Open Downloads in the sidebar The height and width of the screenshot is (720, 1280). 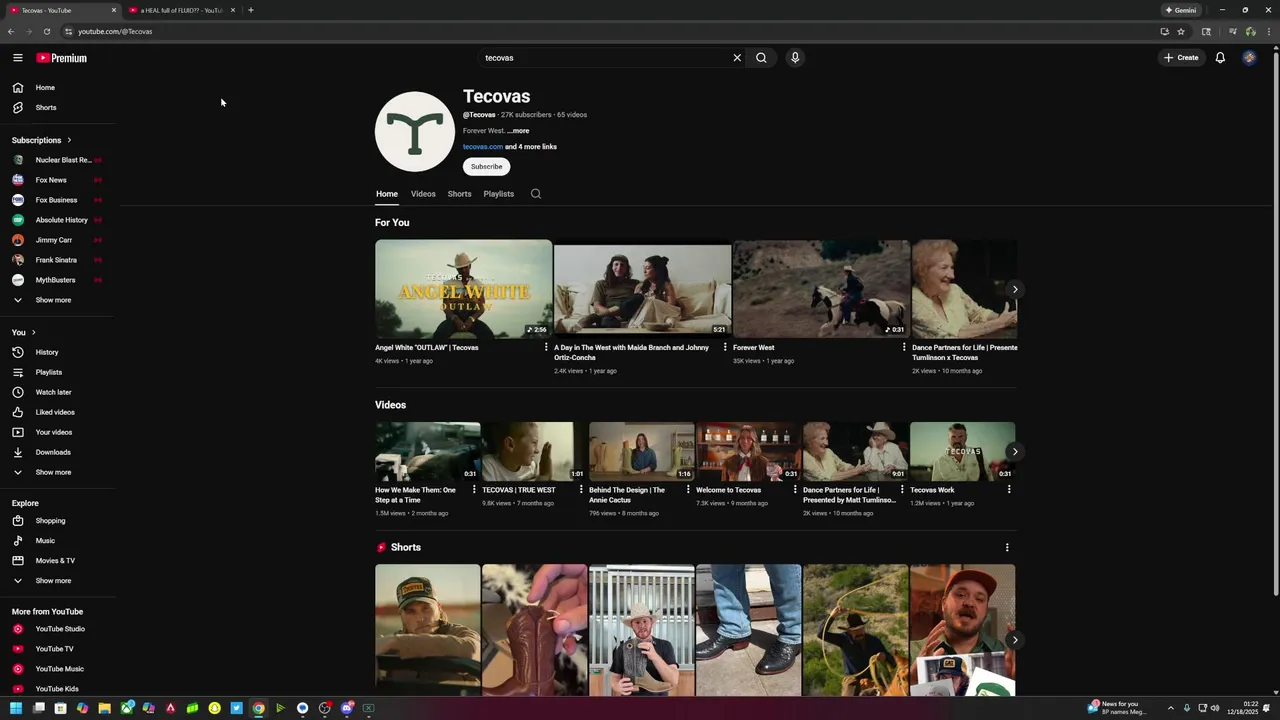(x=53, y=452)
